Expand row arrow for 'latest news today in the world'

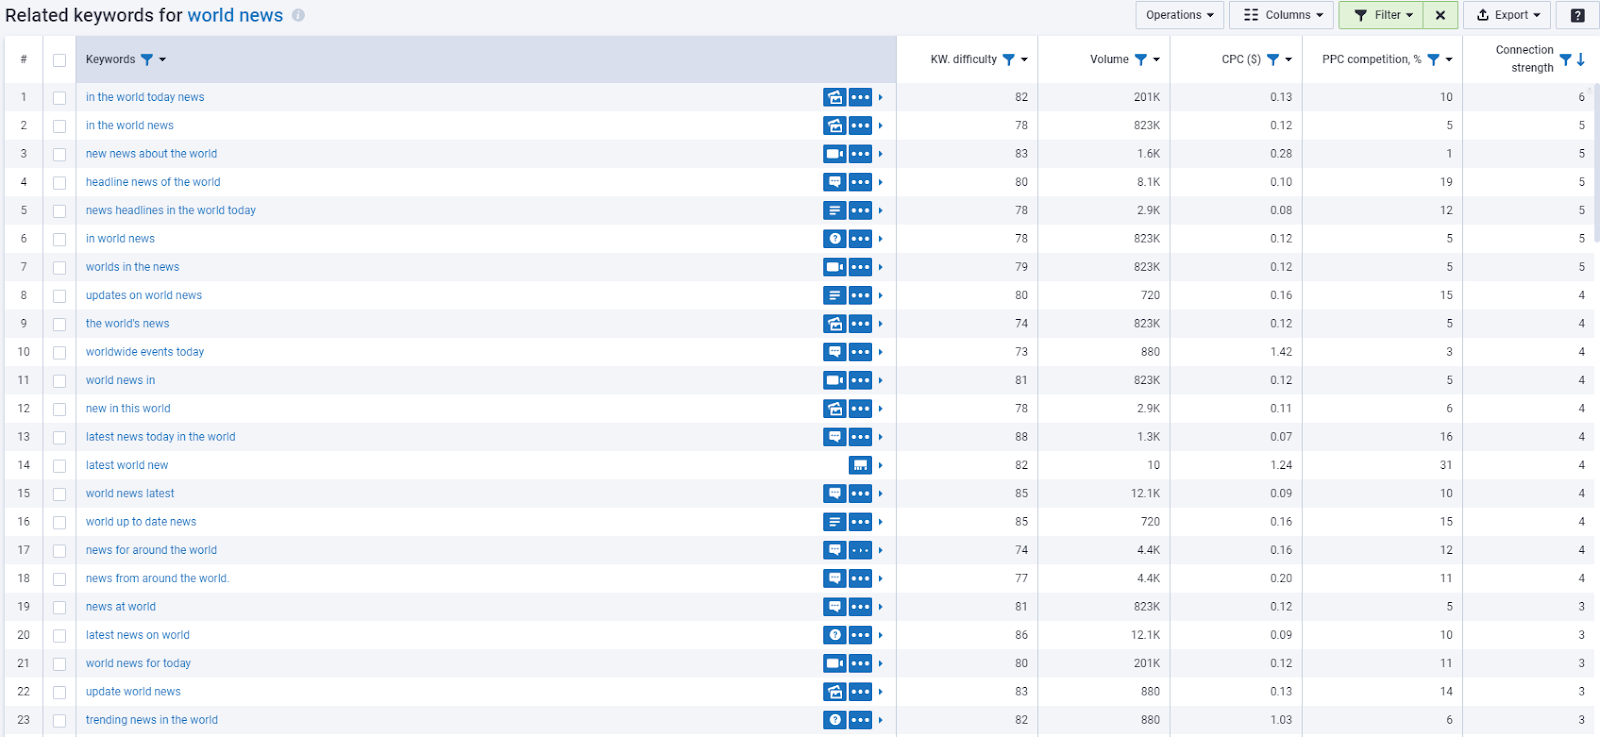click(881, 437)
